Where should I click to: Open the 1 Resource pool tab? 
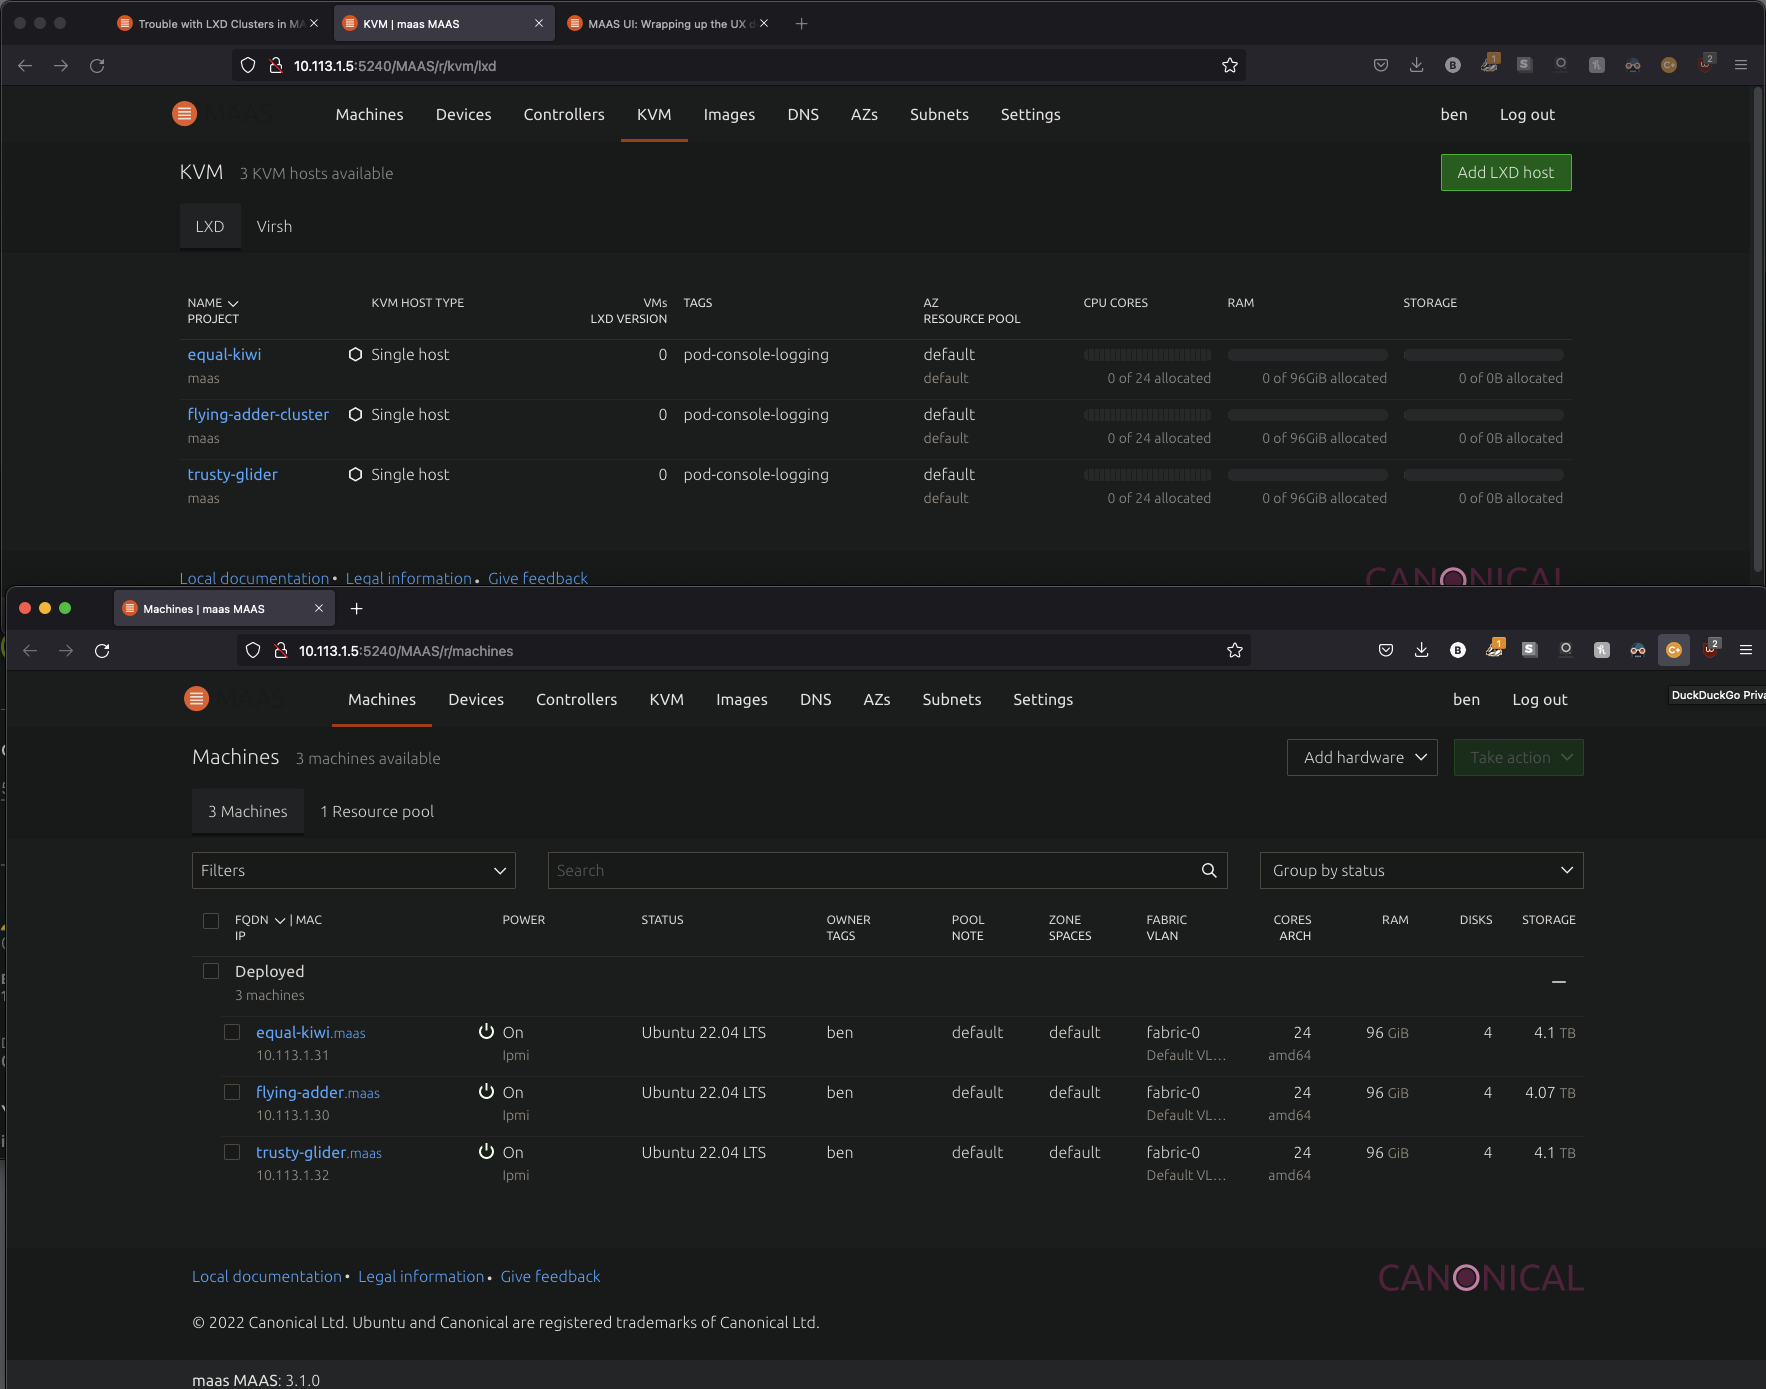click(x=376, y=811)
